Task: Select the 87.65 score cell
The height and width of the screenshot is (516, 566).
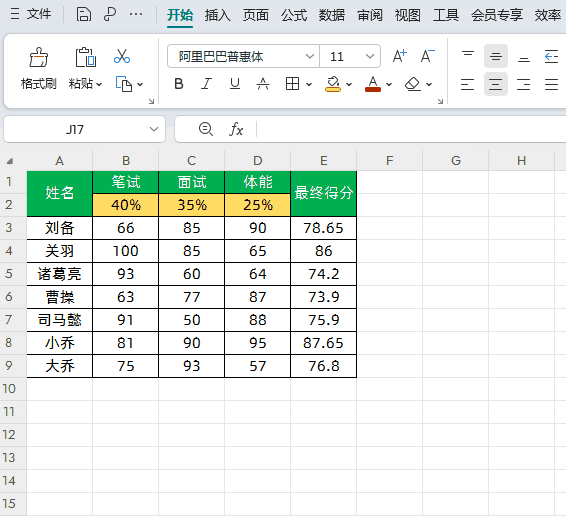Action: 323,343
